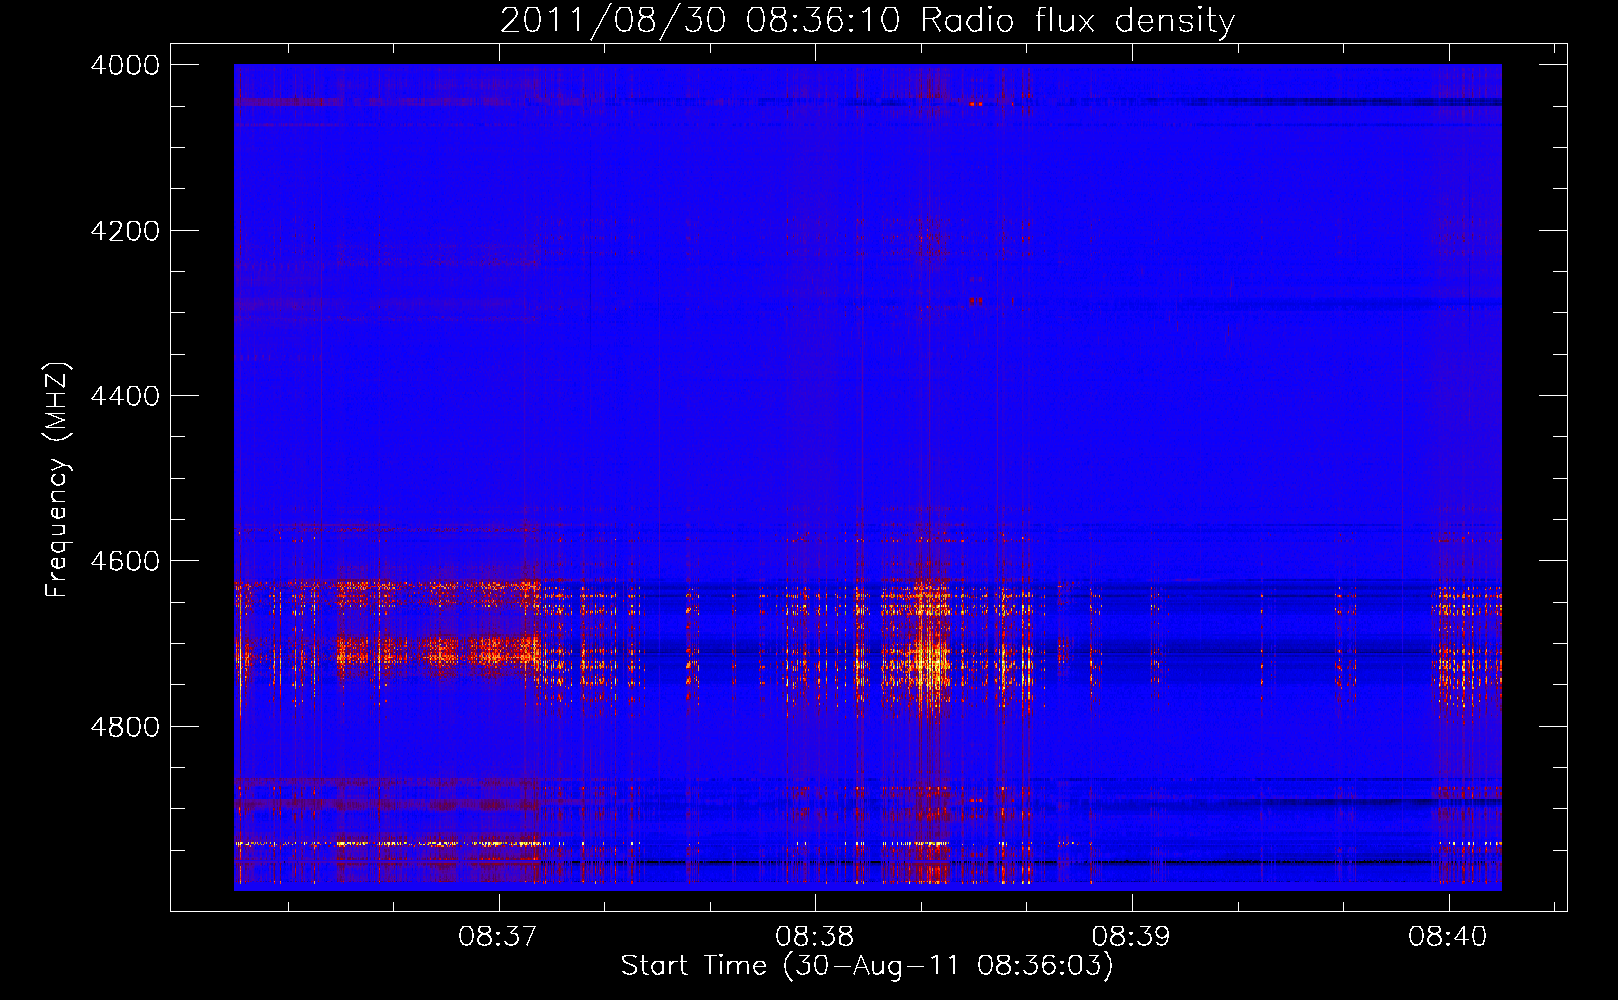Click the 08:40 time tick label
Image resolution: width=1618 pixels, height=1000 pixels.
(1448, 937)
